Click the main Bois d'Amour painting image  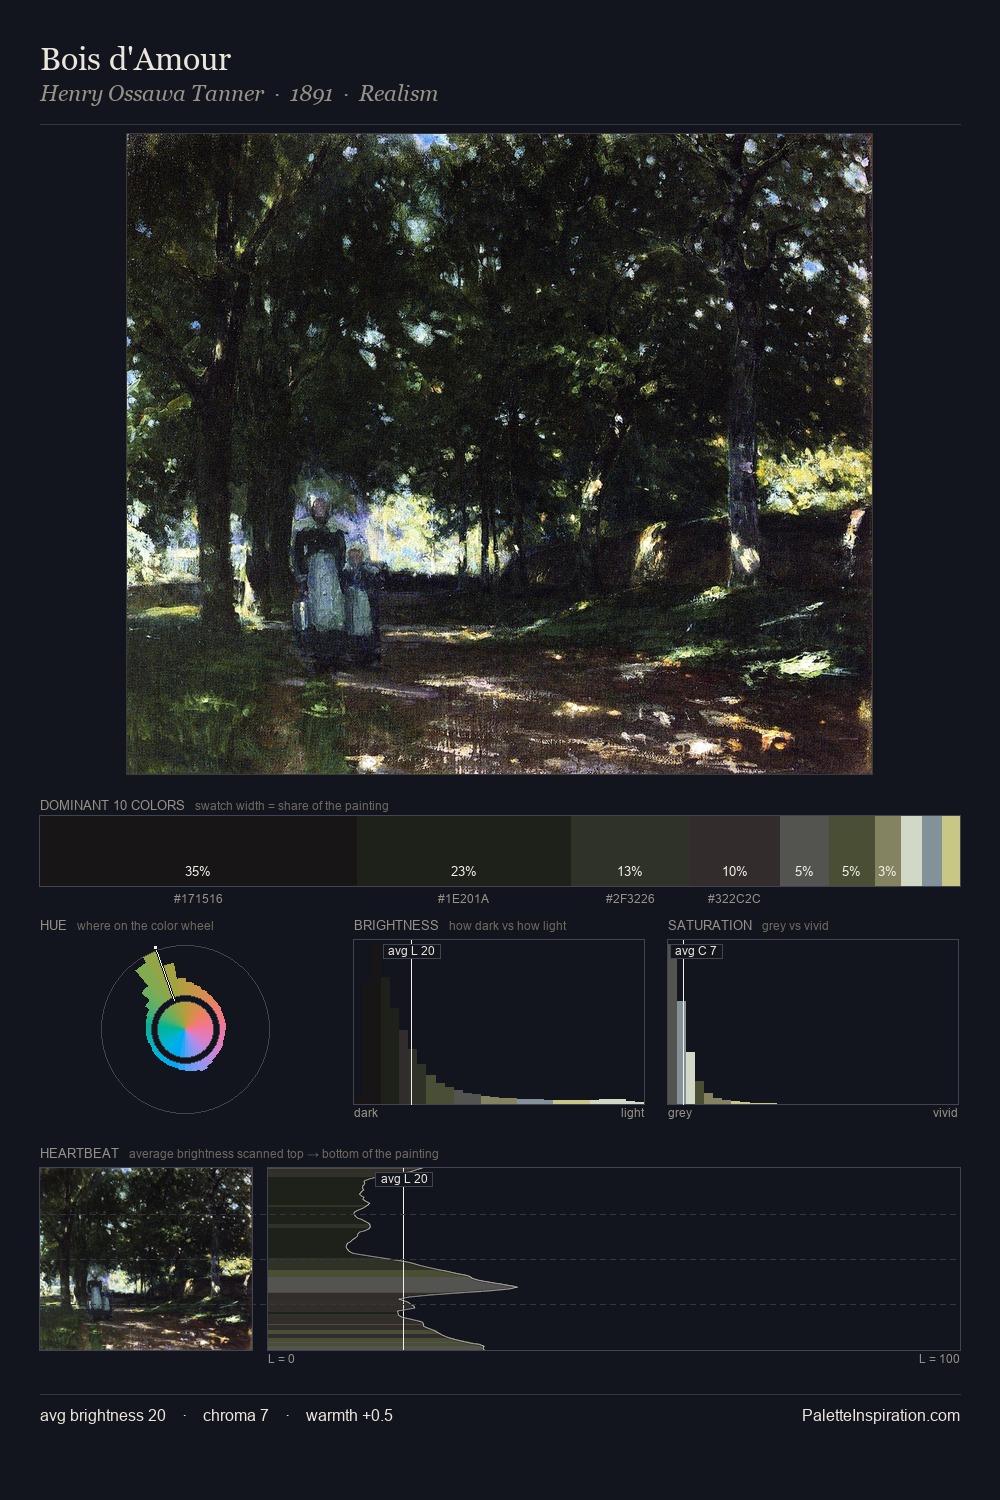point(499,454)
